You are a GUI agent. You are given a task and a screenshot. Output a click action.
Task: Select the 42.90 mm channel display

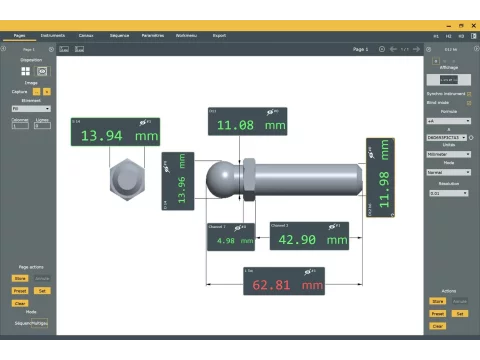coord(309,236)
